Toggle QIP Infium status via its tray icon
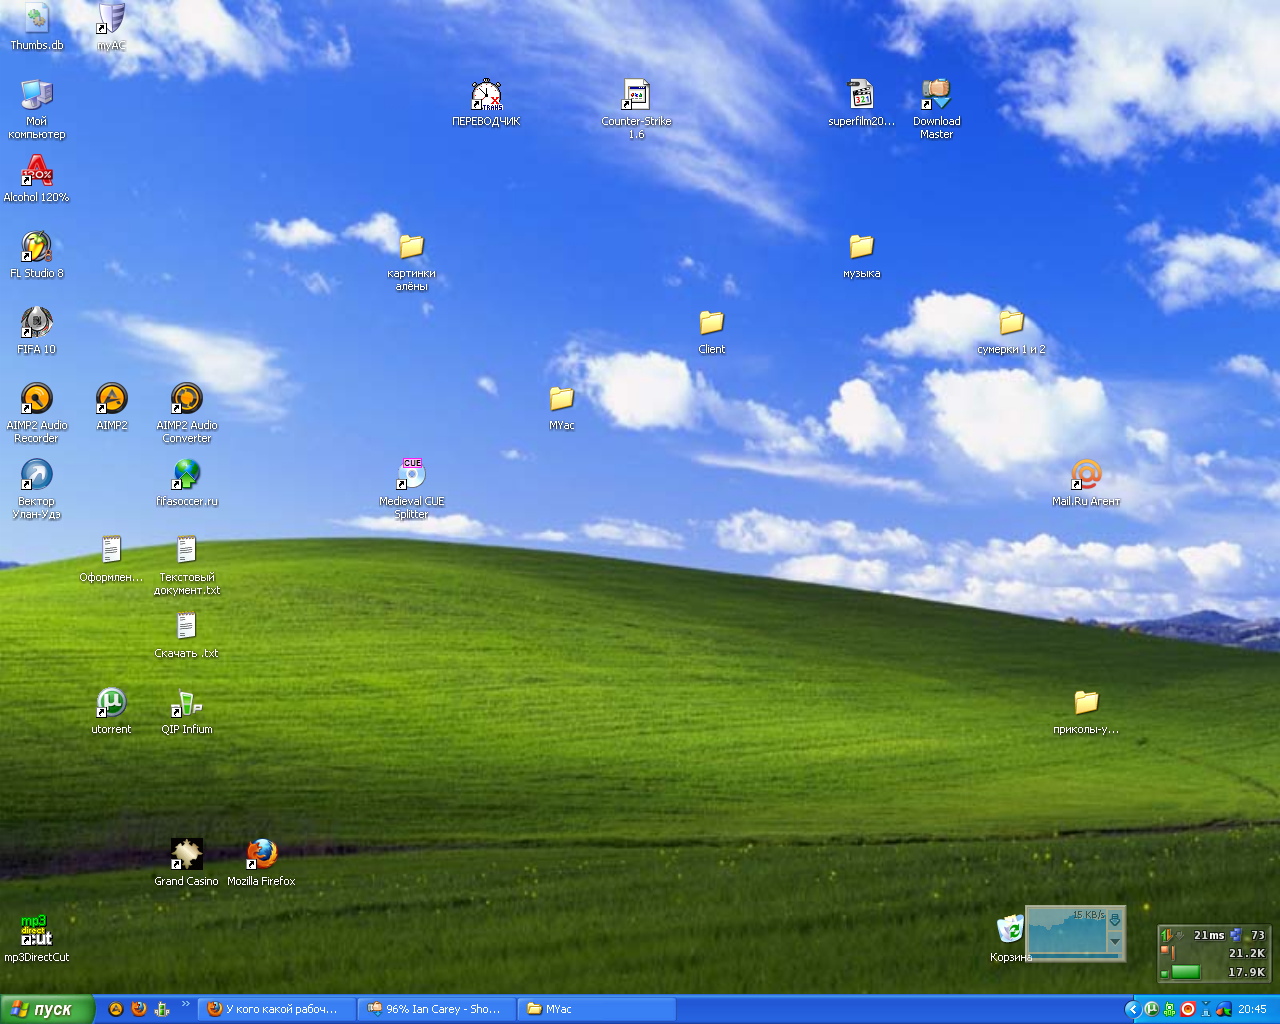Viewport: 1280px width, 1024px height. [1170, 1009]
